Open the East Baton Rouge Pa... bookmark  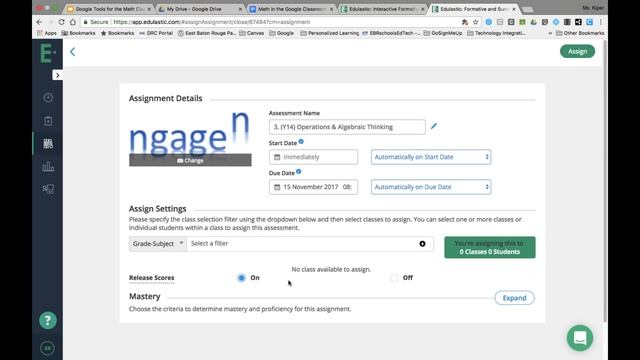click(207, 33)
